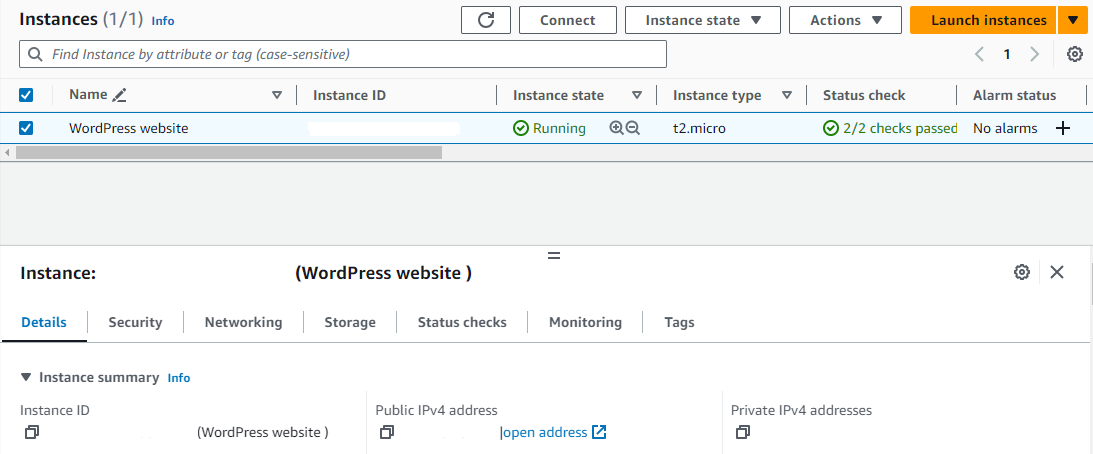Close the instance details panel
Viewport: 1093px width, 454px height.
click(x=1057, y=272)
